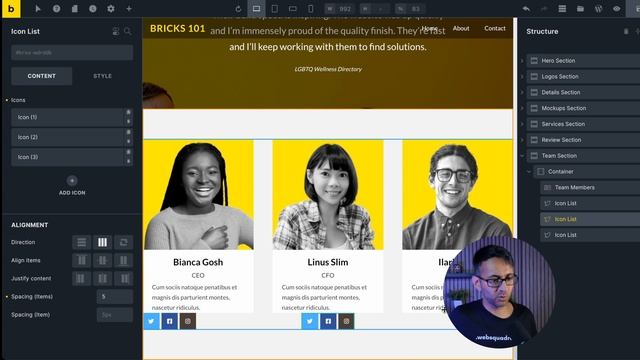Open the revisions history clock icon
This screenshot has height=360, width=640.
[x=93, y=9]
